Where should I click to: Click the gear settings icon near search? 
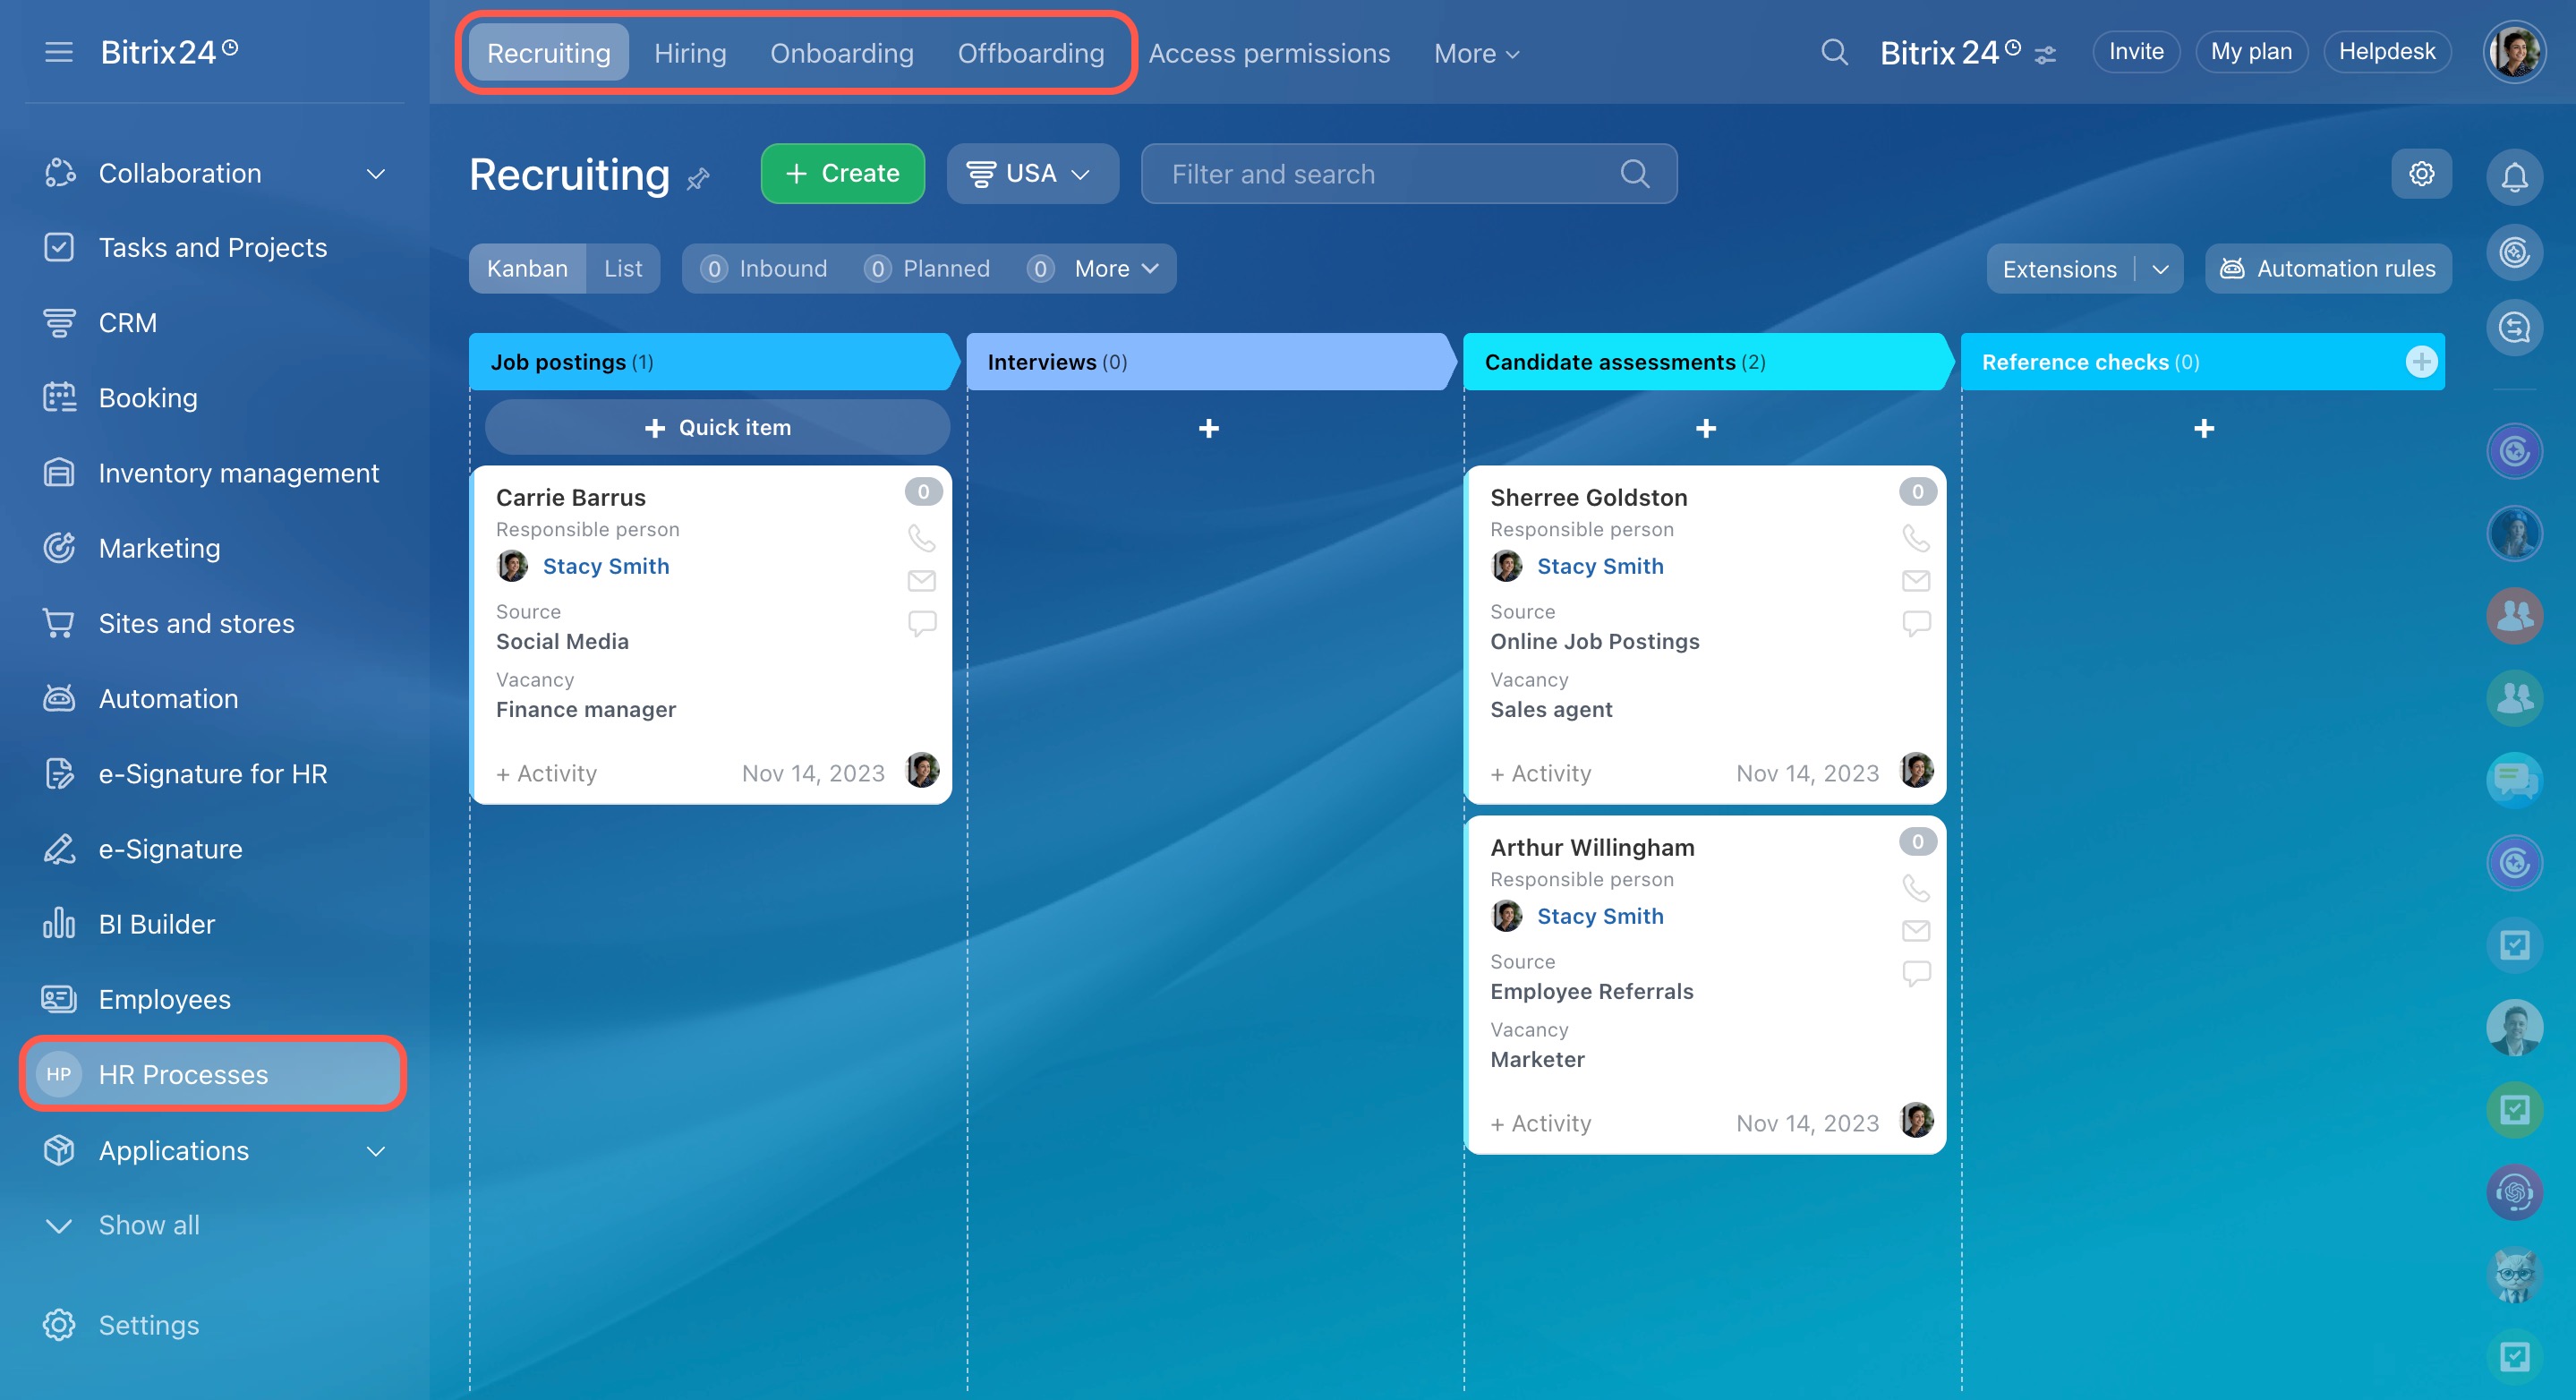(2421, 174)
